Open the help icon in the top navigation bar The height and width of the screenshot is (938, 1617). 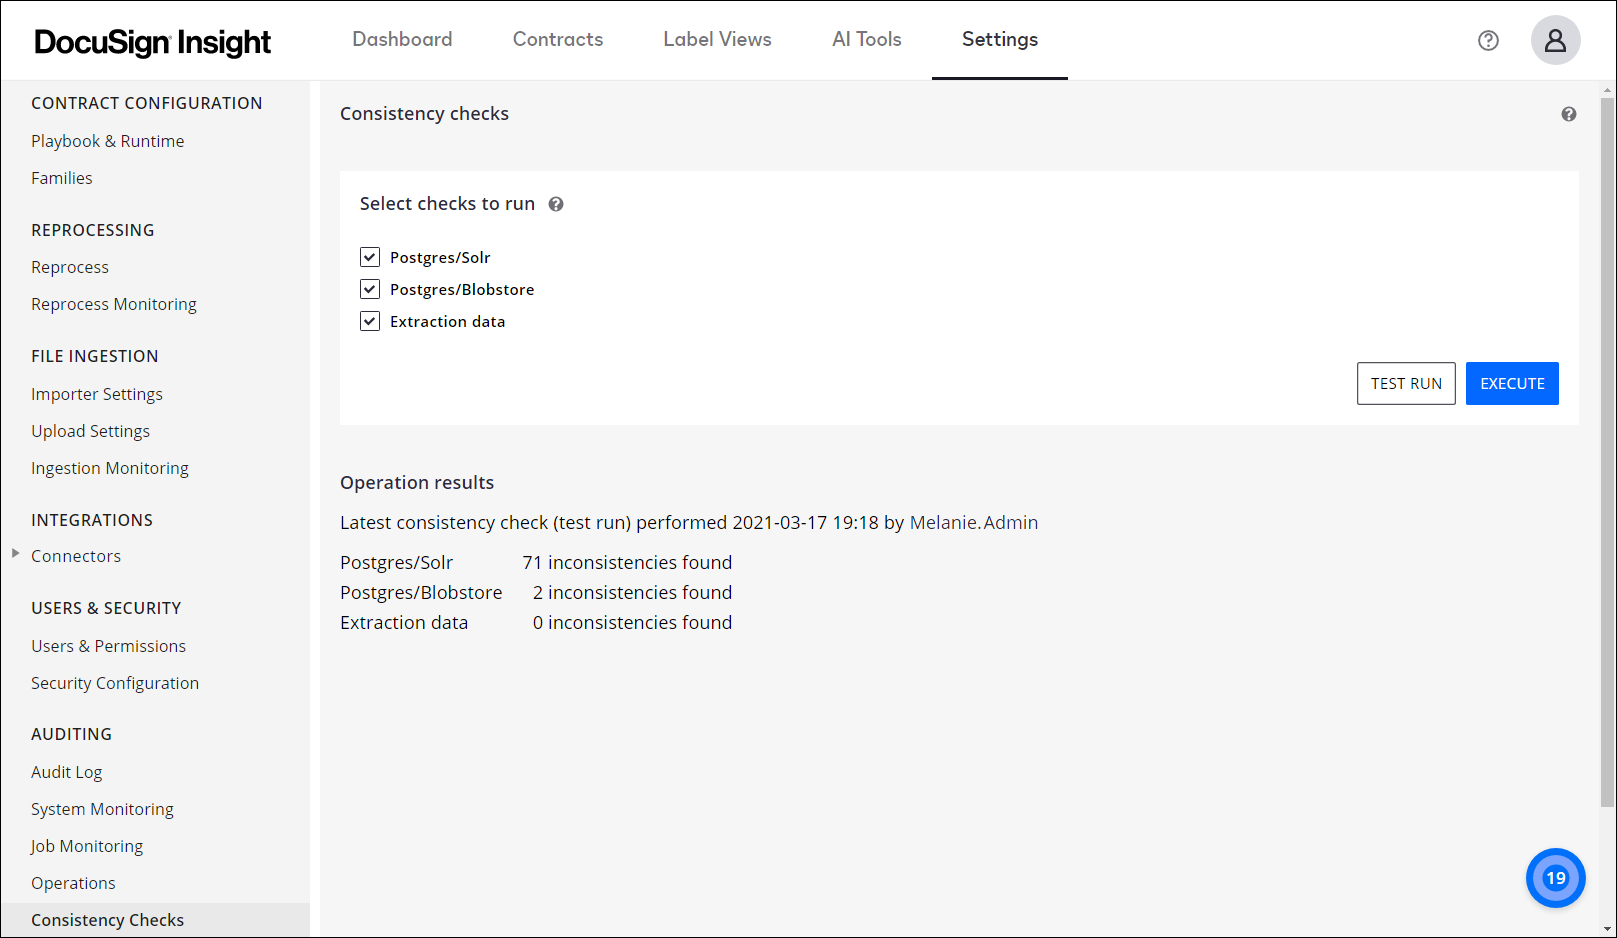pyautogui.click(x=1488, y=40)
